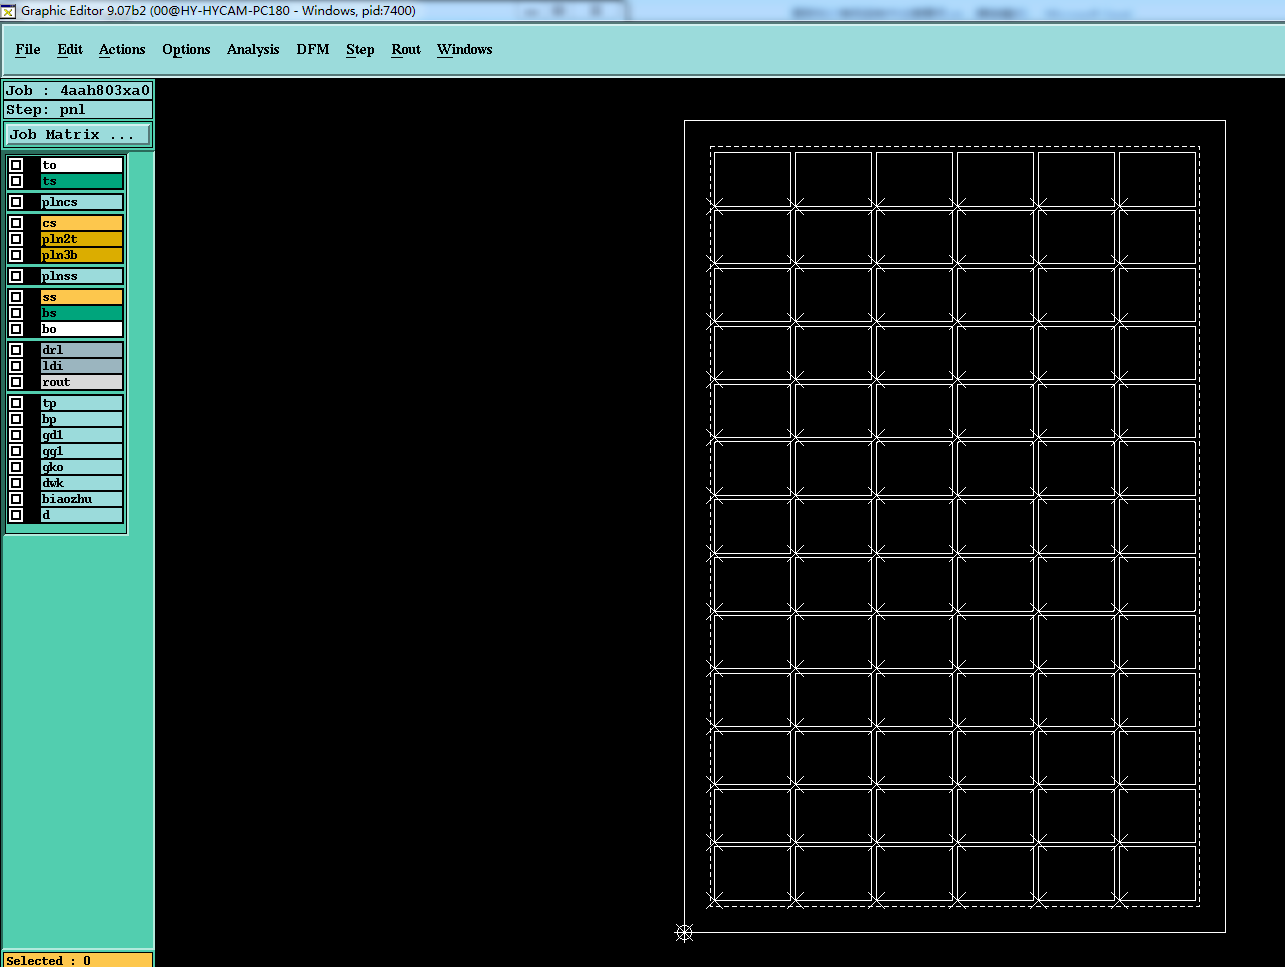Select the white 'to' layer name
This screenshot has height=967, width=1285.
pos(82,165)
